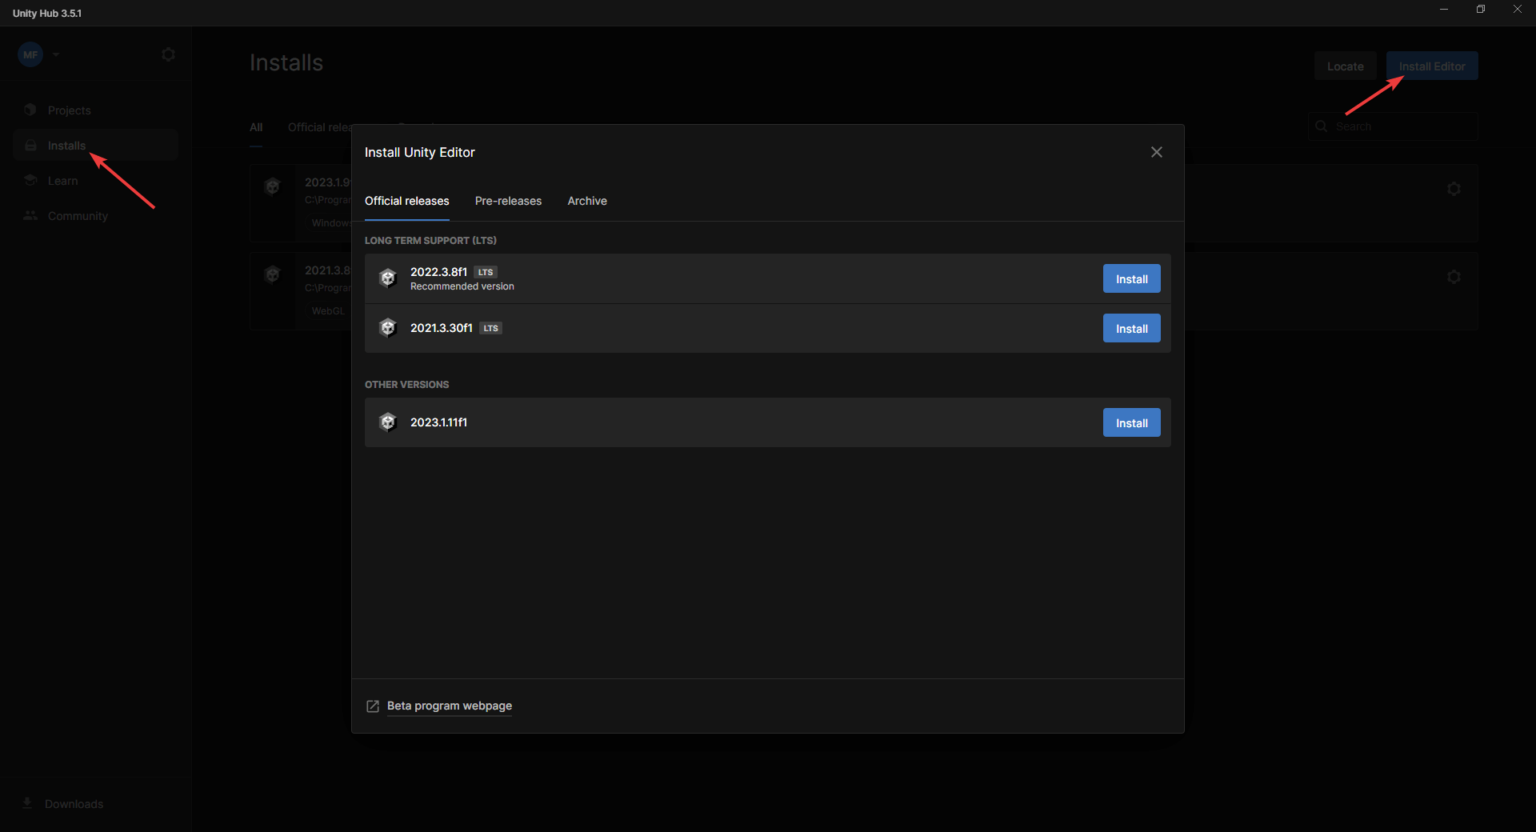
Task: Open Unity Hub preferences gear icon
Action: coord(168,55)
